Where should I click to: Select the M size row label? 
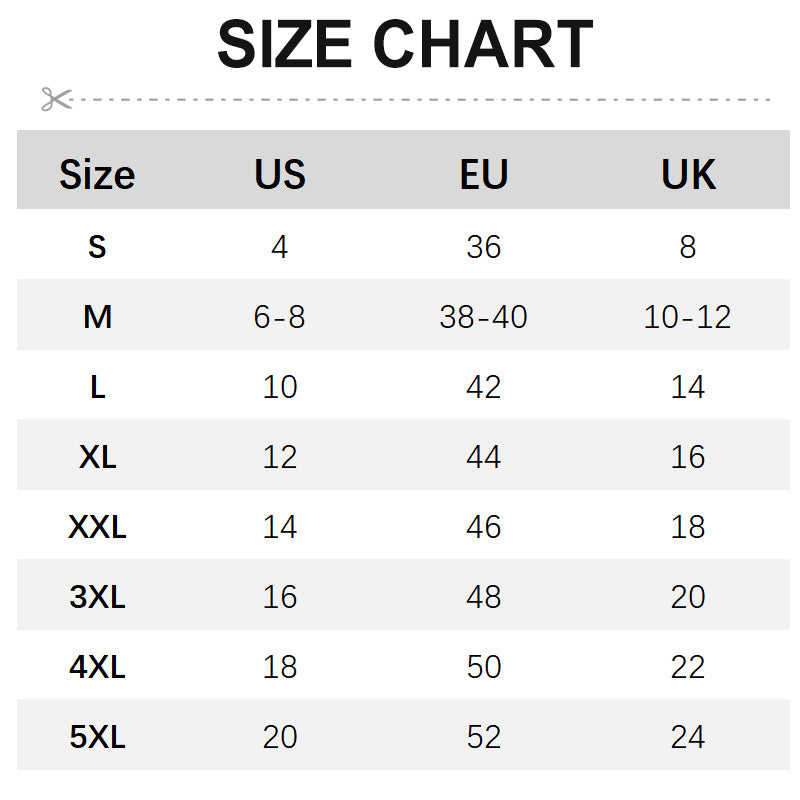pyautogui.click(x=97, y=318)
